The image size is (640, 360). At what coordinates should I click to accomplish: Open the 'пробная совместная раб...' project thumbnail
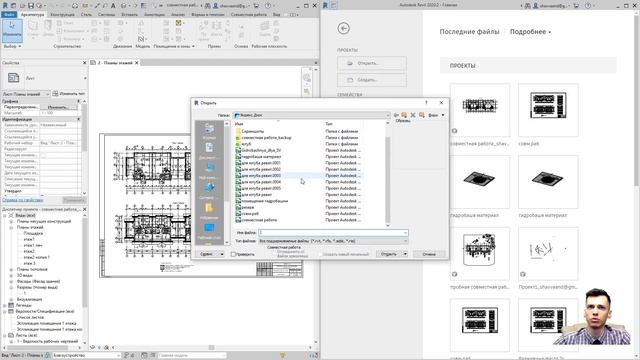point(480,253)
